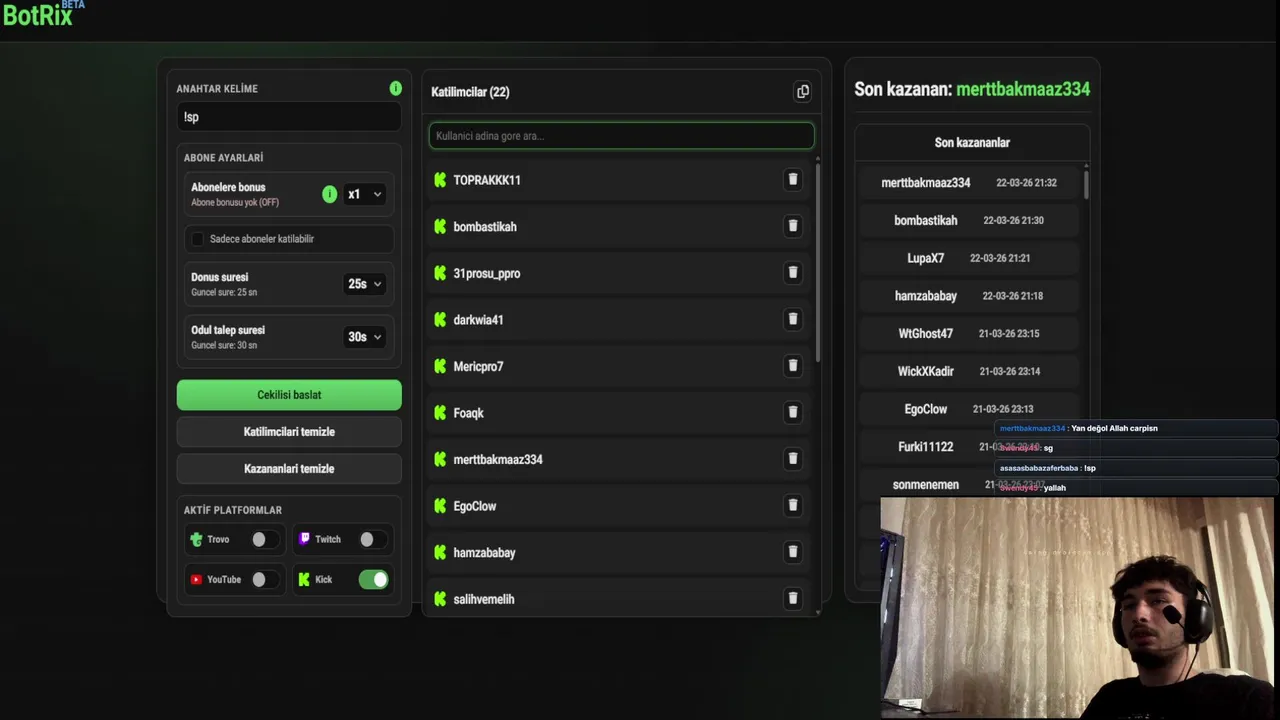The width and height of the screenshot is (1280, 720).
Task: Check Sadece aboneler katilabilir checkbox
Action: pos(197,239)
